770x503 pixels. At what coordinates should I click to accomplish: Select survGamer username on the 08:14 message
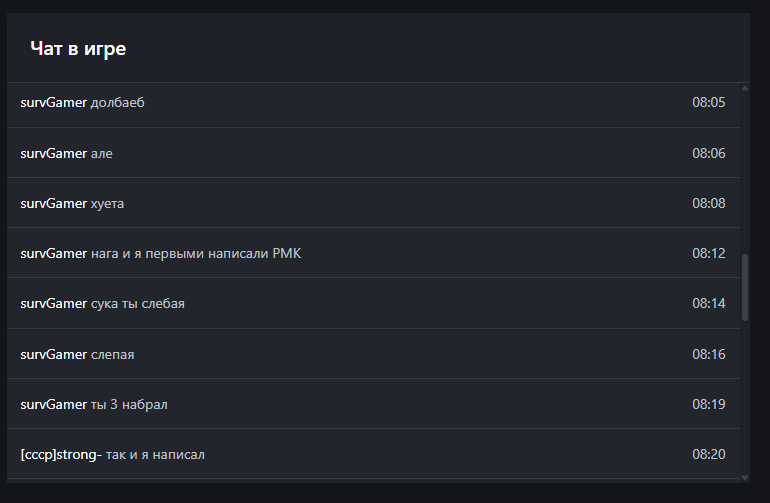click(53, 303)
